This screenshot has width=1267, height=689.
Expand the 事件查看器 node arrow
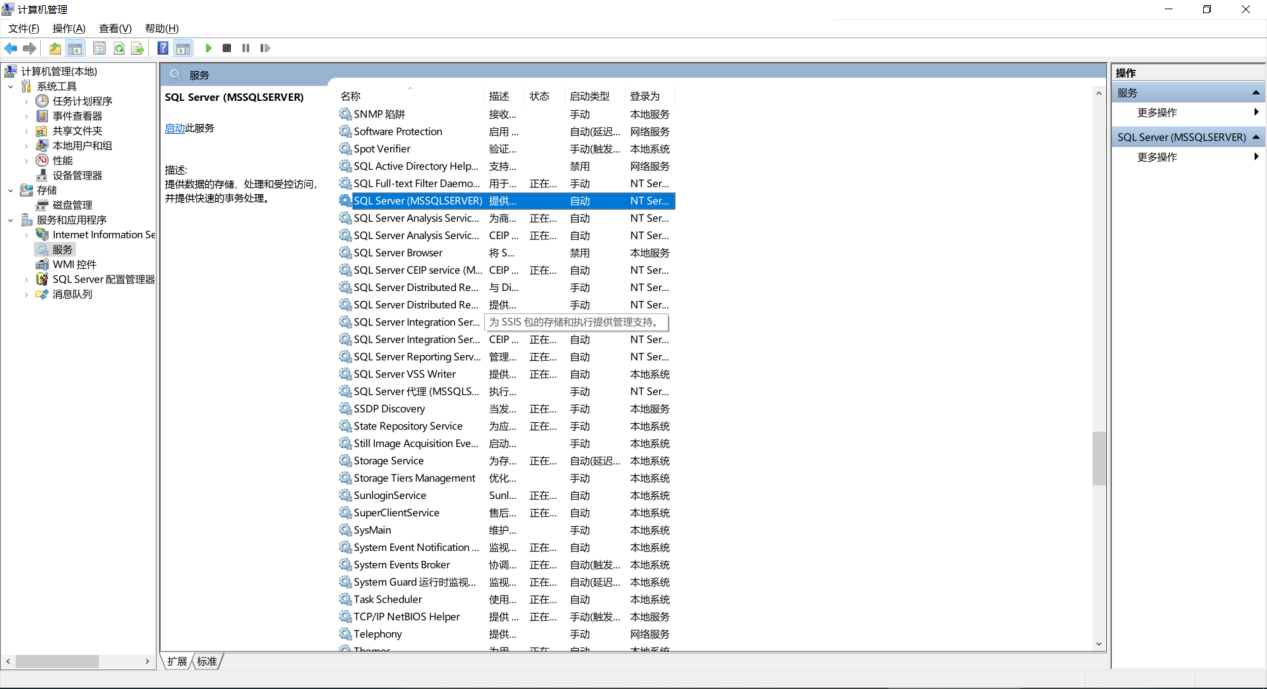(x=27, y=116)
